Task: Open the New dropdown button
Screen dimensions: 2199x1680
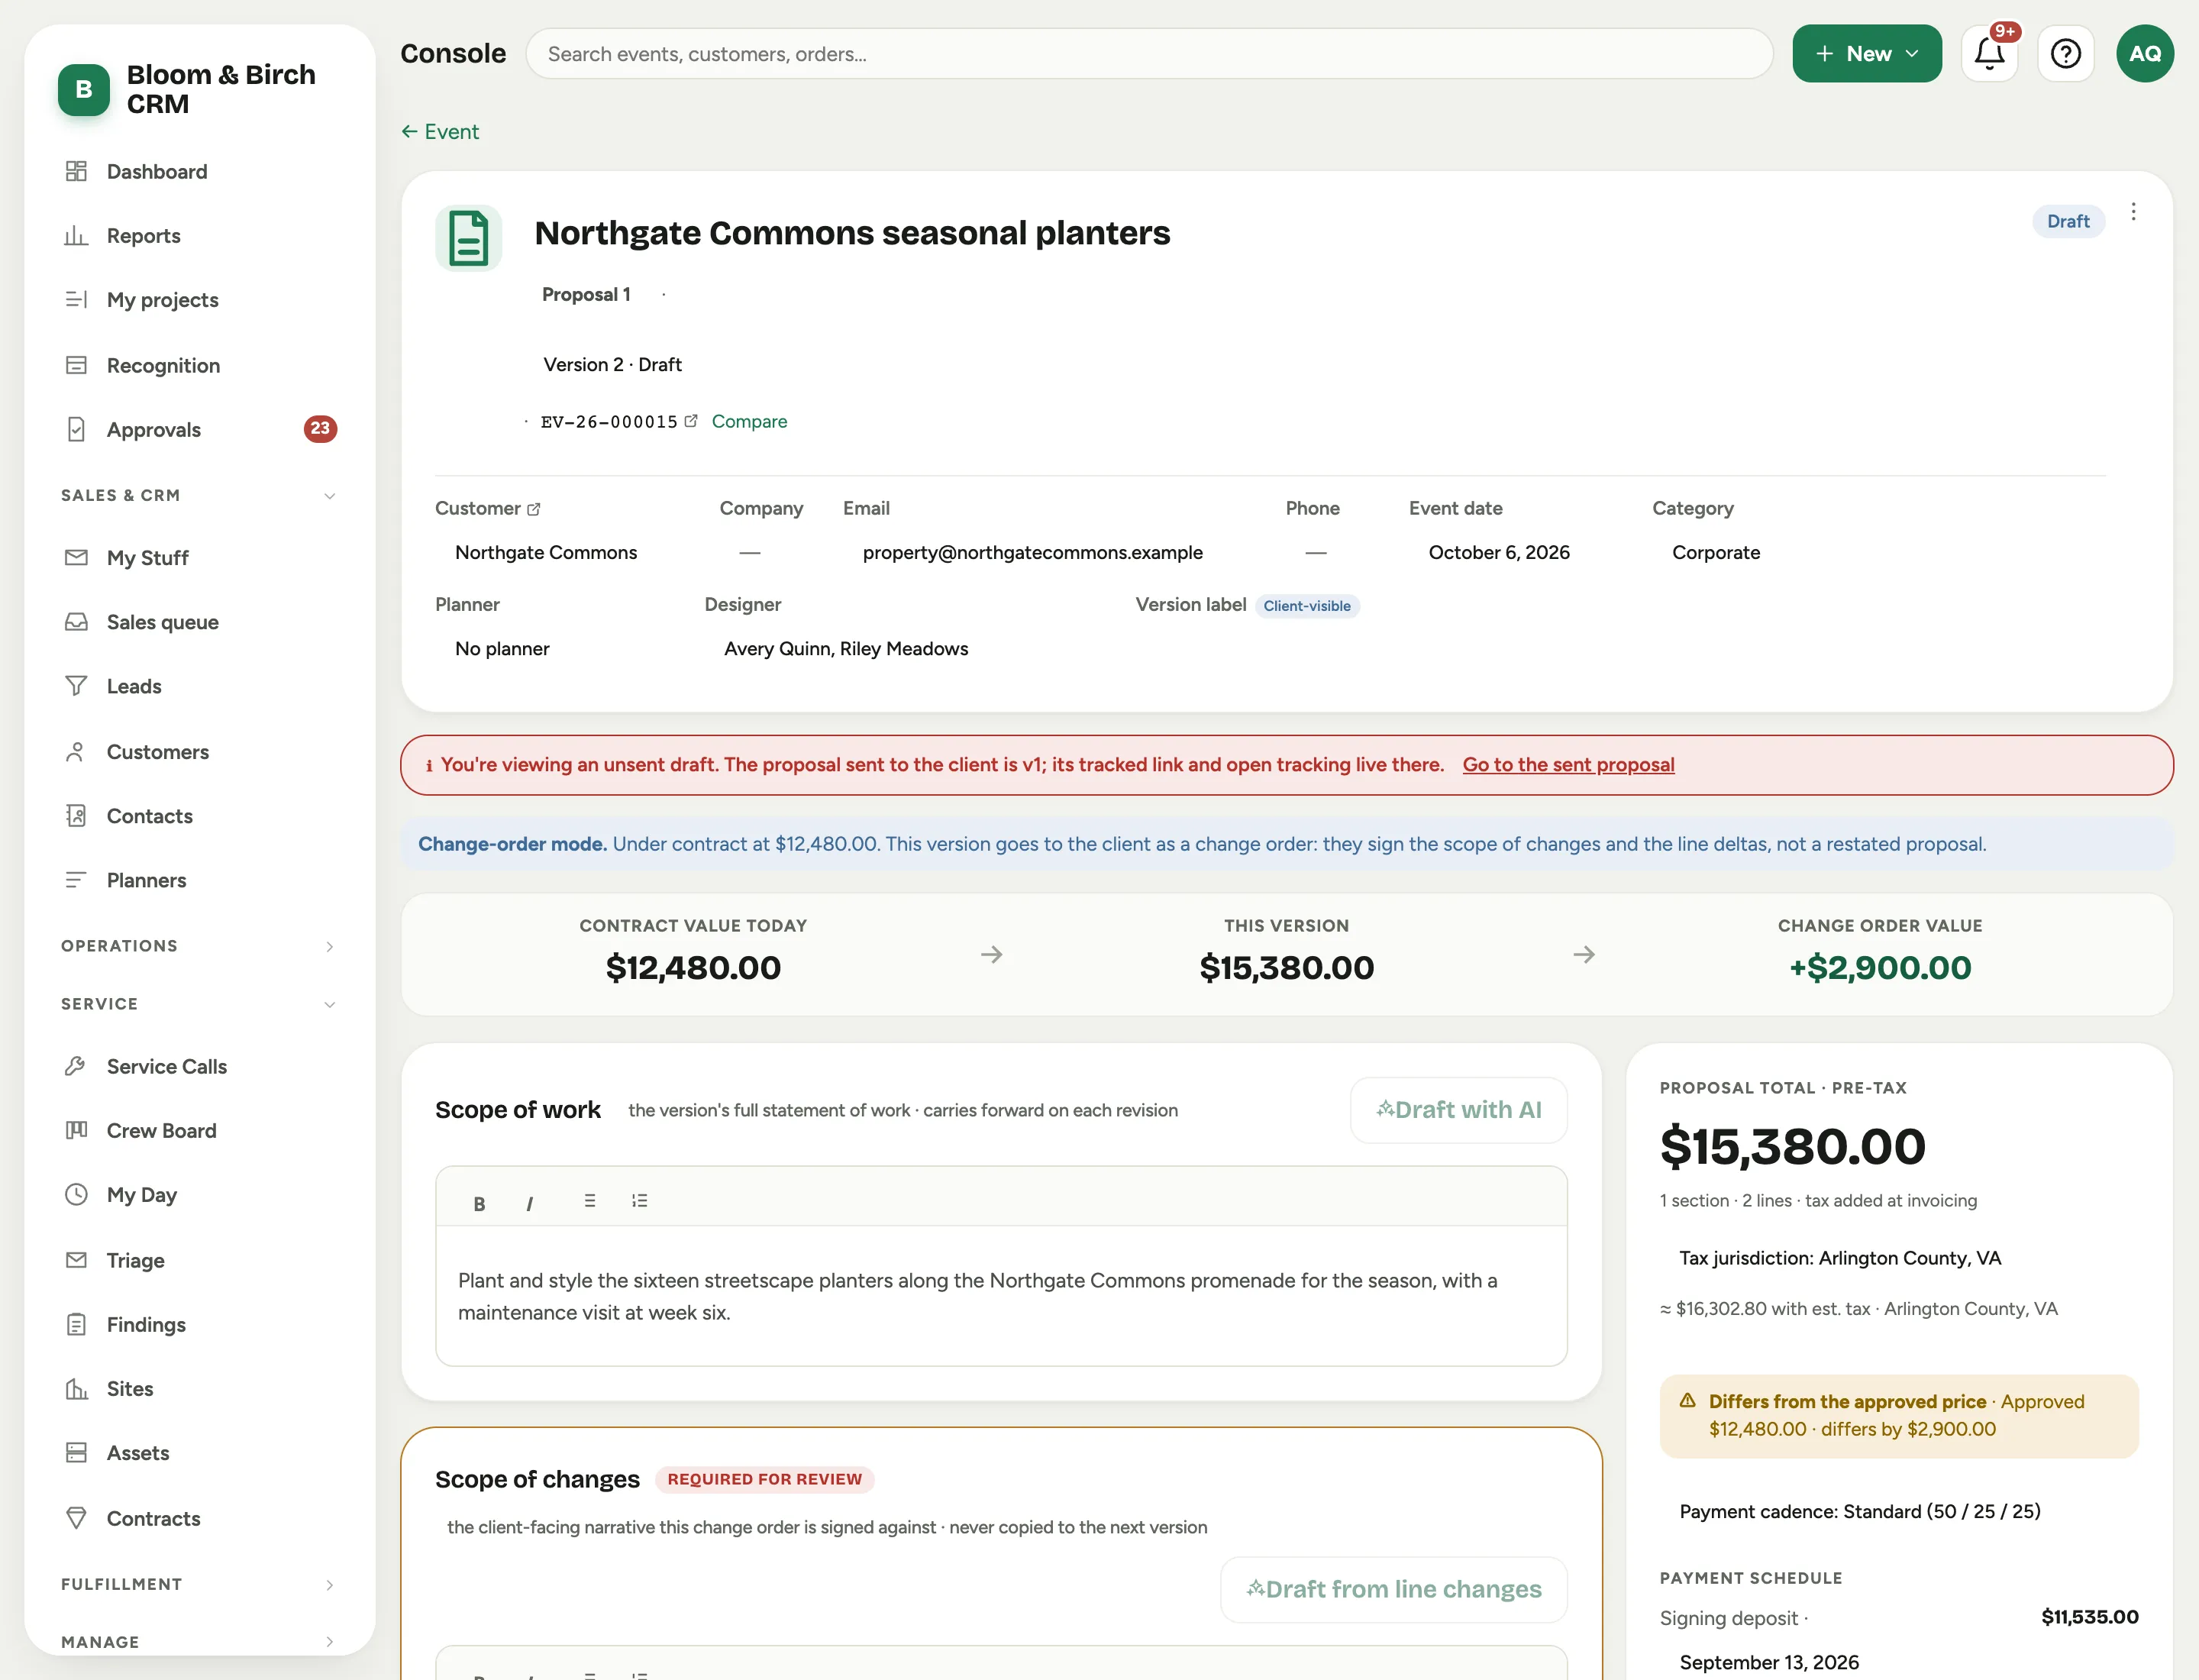Action: (1867, 53)
